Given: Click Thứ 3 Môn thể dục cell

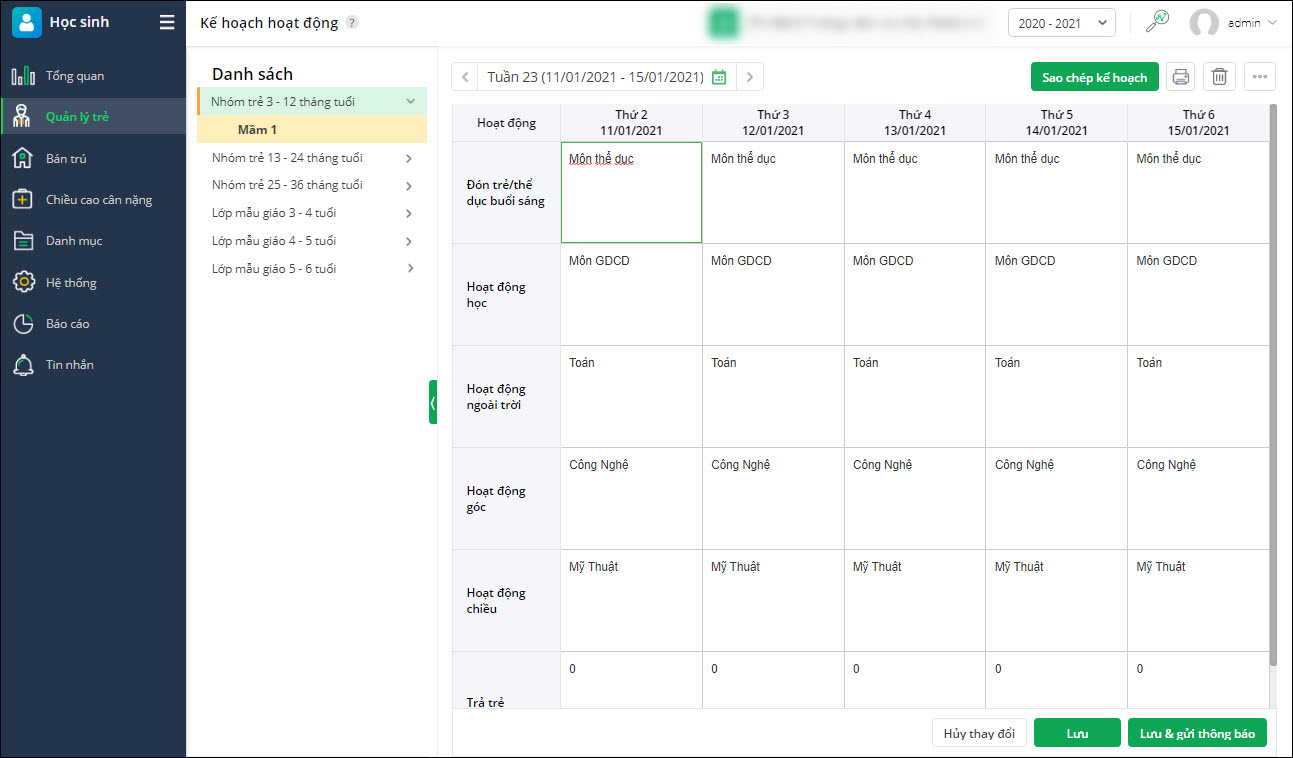Looking at the screenshot, I should coord(773,193).
